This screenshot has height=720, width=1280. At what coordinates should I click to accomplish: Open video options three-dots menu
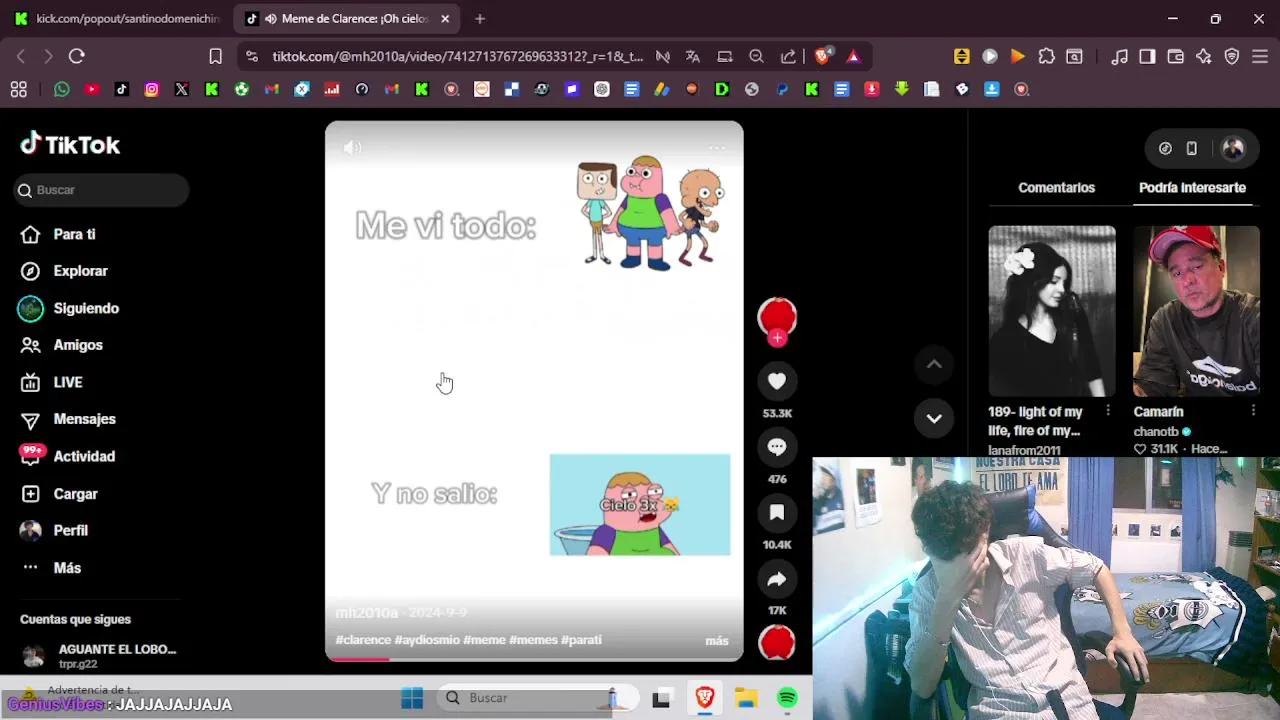pos(716,148)
